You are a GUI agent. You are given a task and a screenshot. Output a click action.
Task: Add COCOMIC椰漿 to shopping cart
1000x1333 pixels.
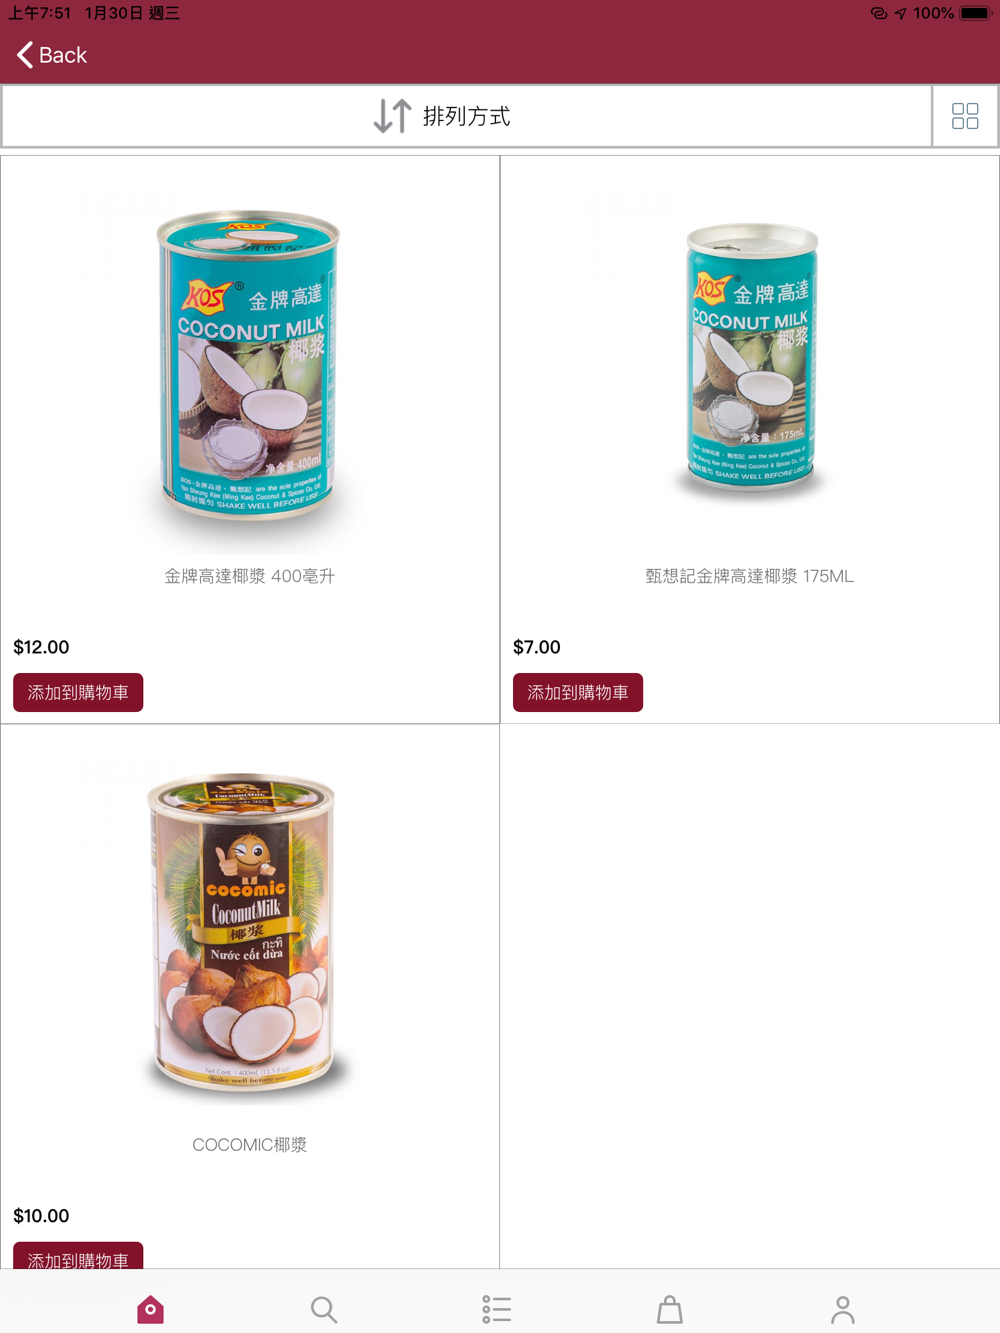click(x=78, y=1256)
